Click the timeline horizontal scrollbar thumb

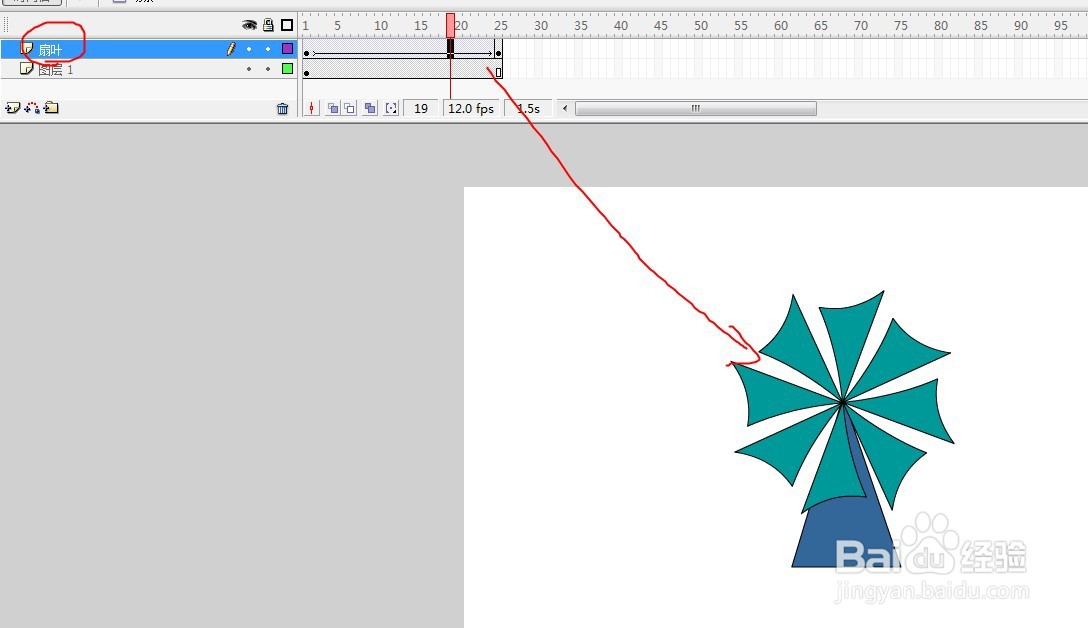click(x=696, y=108)
